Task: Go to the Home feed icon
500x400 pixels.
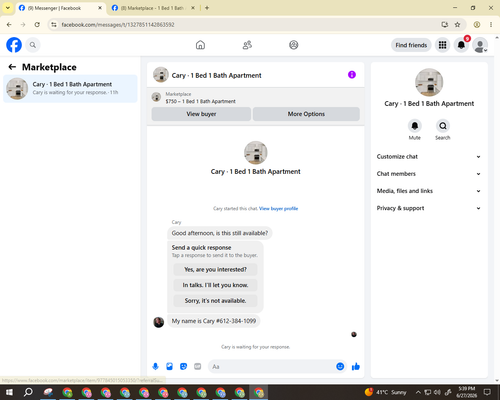Action: click(x=200, y=45)
